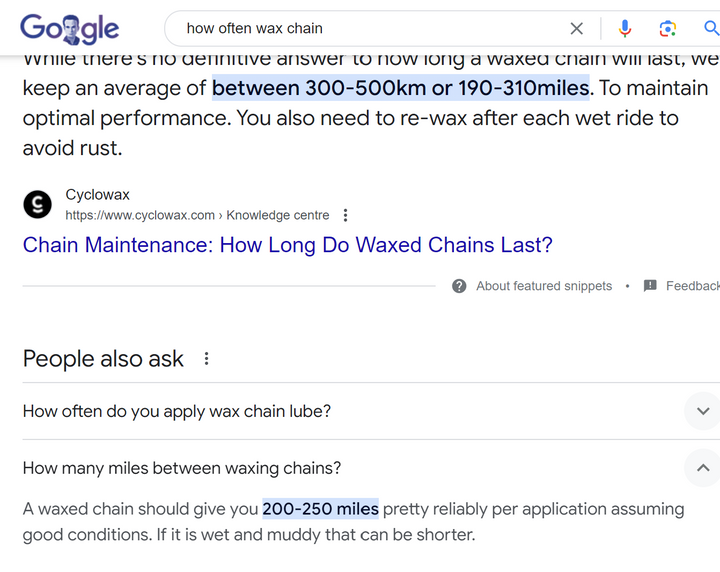The width and height of the screenshot is (720, 572).
Task: Open People also ask options menu
Action: pyautogui.click(x=207, y=359)
